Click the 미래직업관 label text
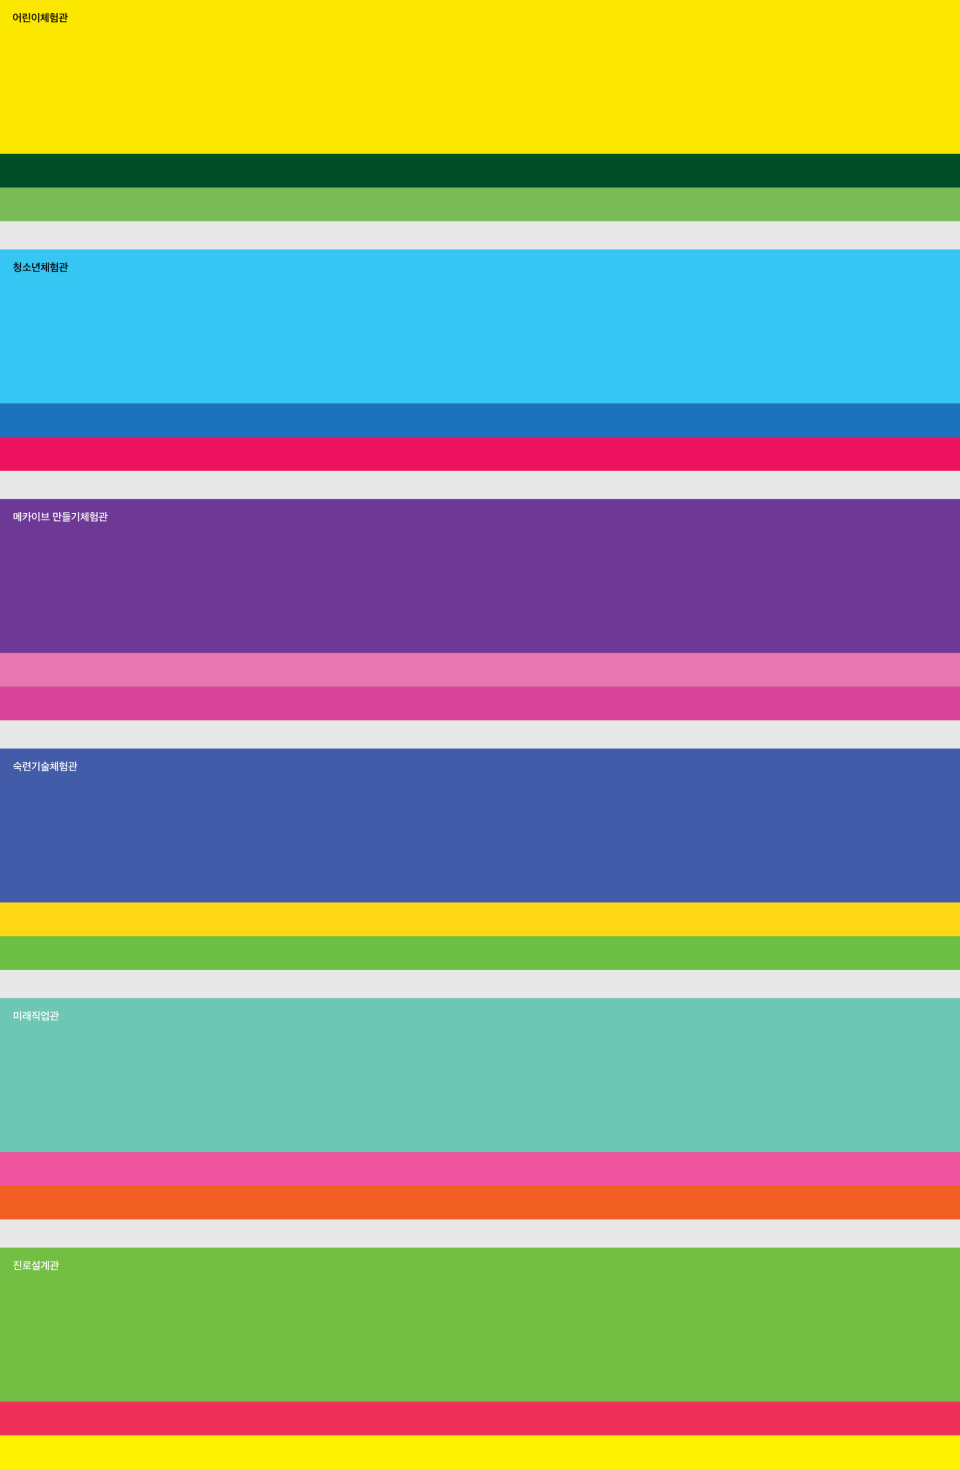The width and height of the screenshot is (960, 1469). [x=36, y=1016]
